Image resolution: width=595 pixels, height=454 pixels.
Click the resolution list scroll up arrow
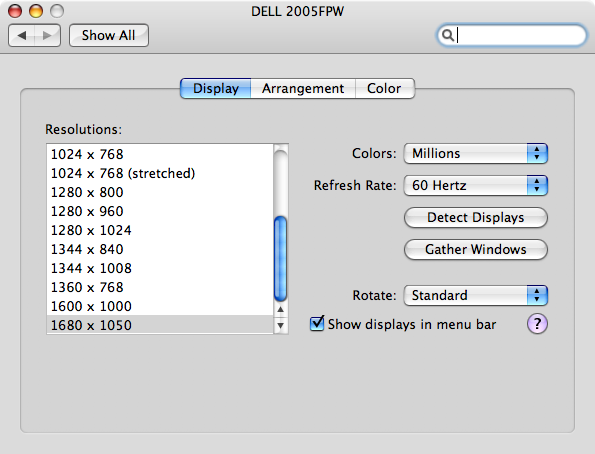point(280,309)
